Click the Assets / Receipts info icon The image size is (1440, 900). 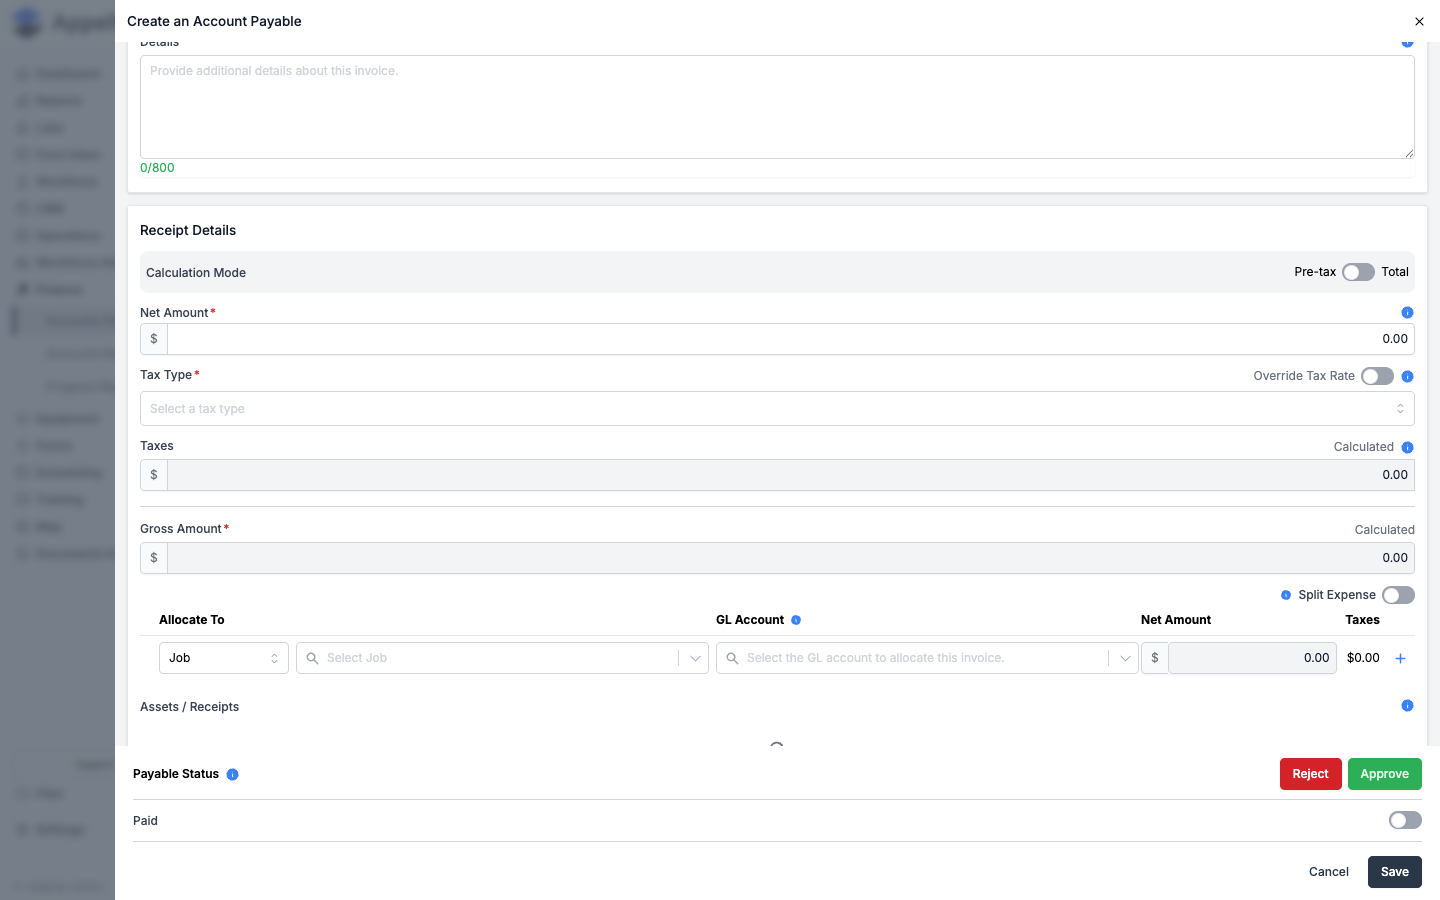click(1407, 706)
